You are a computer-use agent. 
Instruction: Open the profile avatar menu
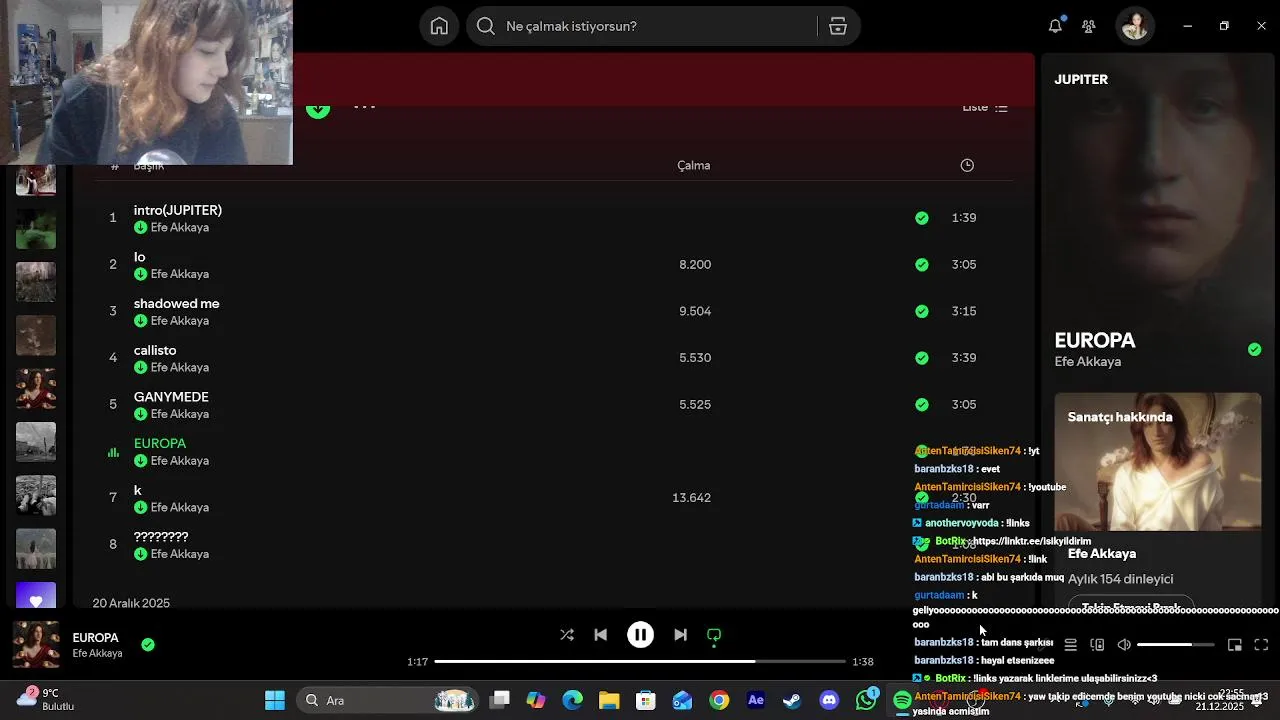pyautogui.click(x=1135, y=26)
